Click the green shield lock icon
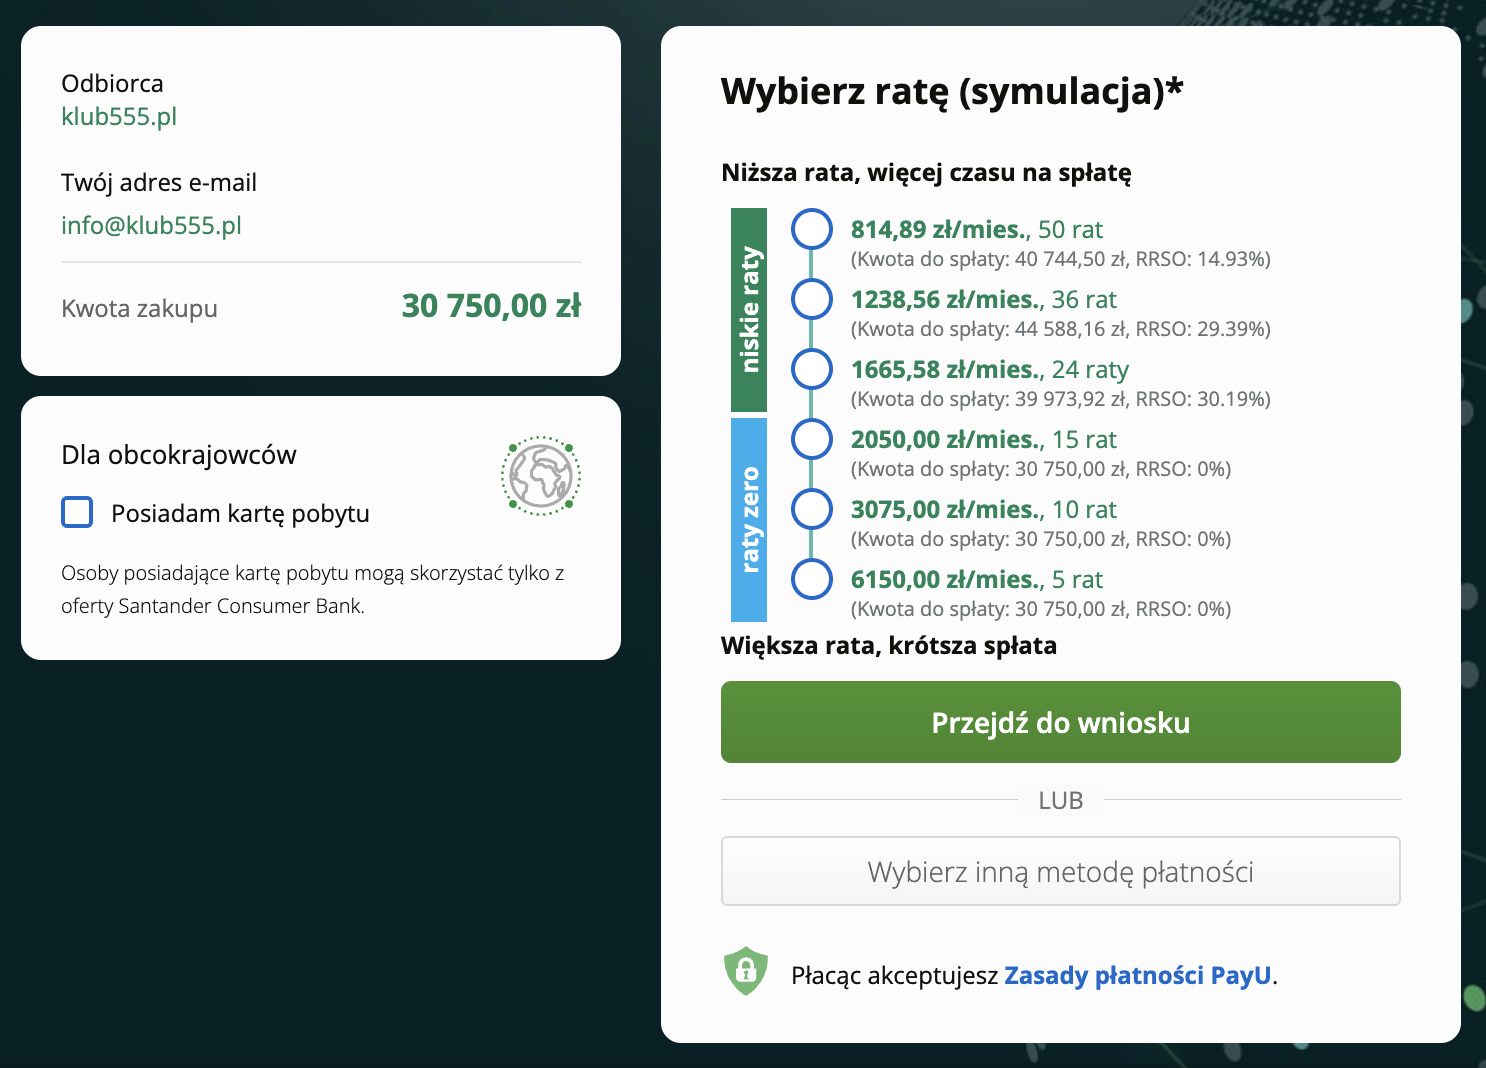The height and width of the screenshot is (1068, 1486). pyautogui.click(x=745, y=971)
